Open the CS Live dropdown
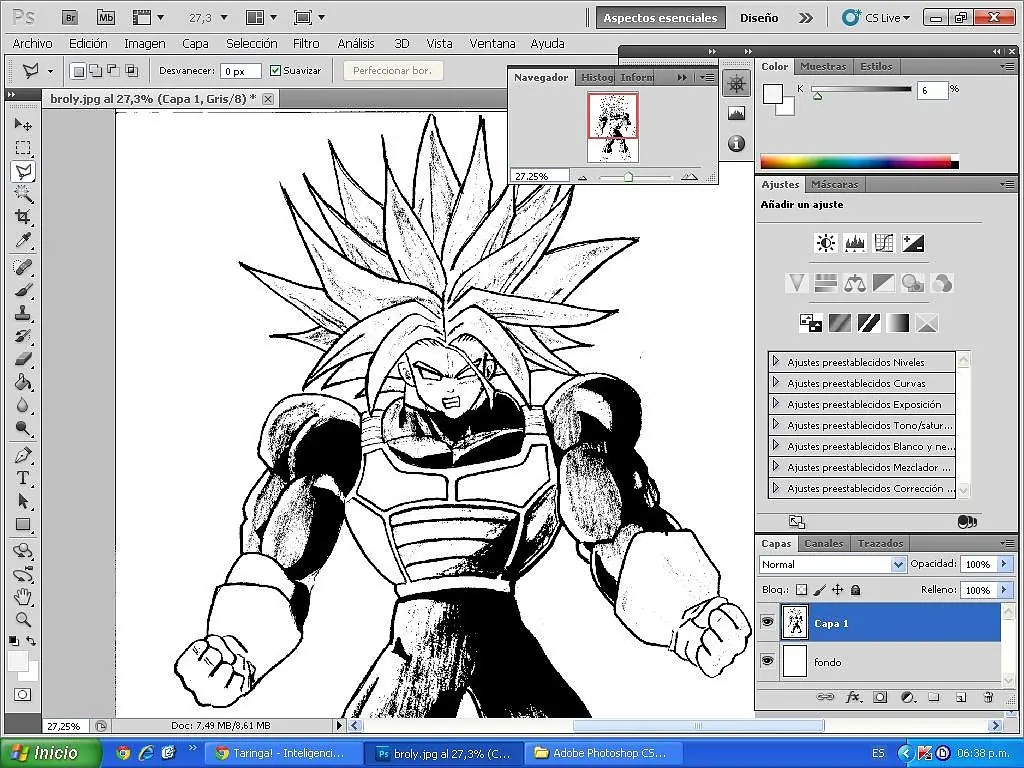 pos(877,18)
